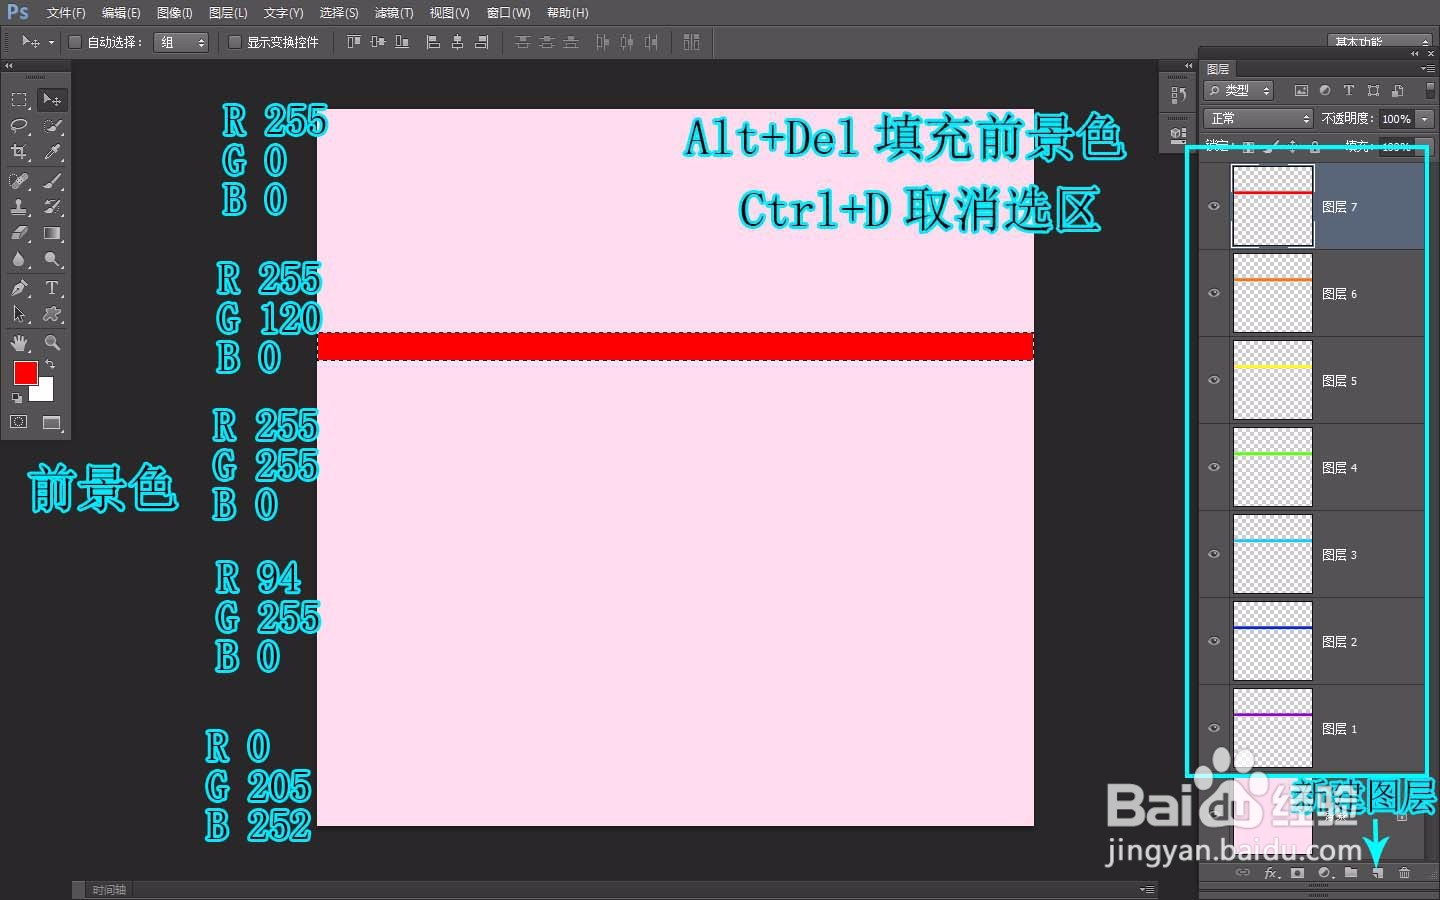1440x900 pixels.
Task: Select the Type tool
Action: pyautogui.click(x=52, y=288)
